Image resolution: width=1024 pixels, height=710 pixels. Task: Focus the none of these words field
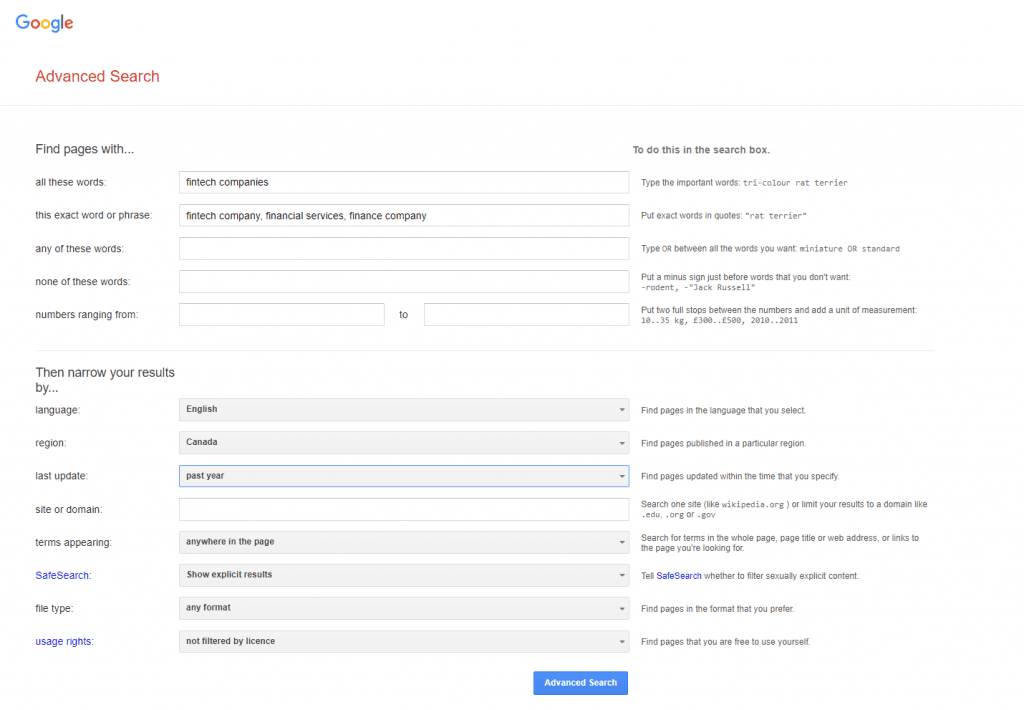point(403,281)
